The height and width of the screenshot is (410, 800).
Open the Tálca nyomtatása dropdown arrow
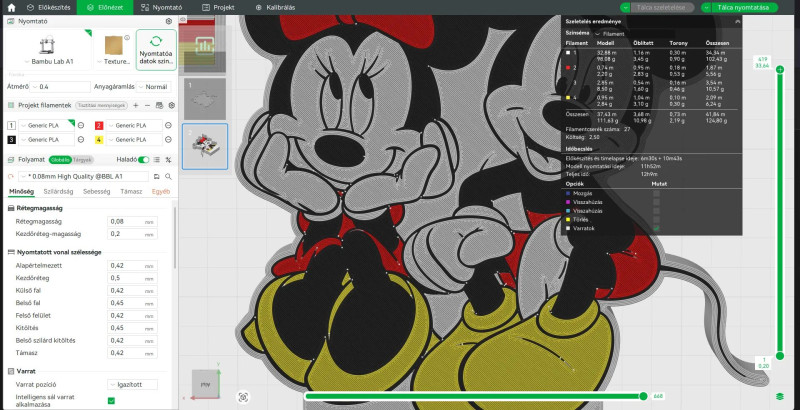click(707, 8)
